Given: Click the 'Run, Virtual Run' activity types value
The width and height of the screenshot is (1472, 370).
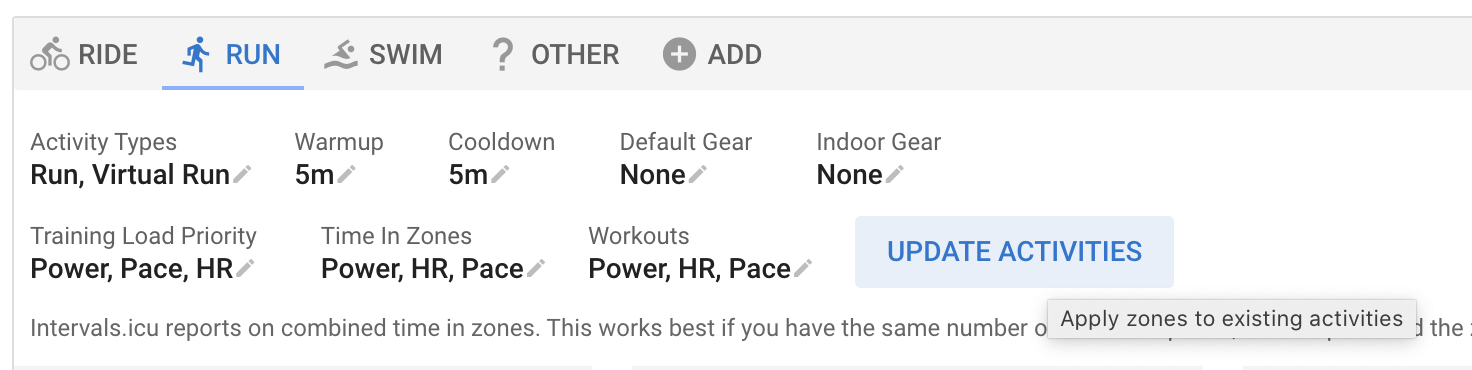Looking at the screenshot, I should click(x=130, y=175).
